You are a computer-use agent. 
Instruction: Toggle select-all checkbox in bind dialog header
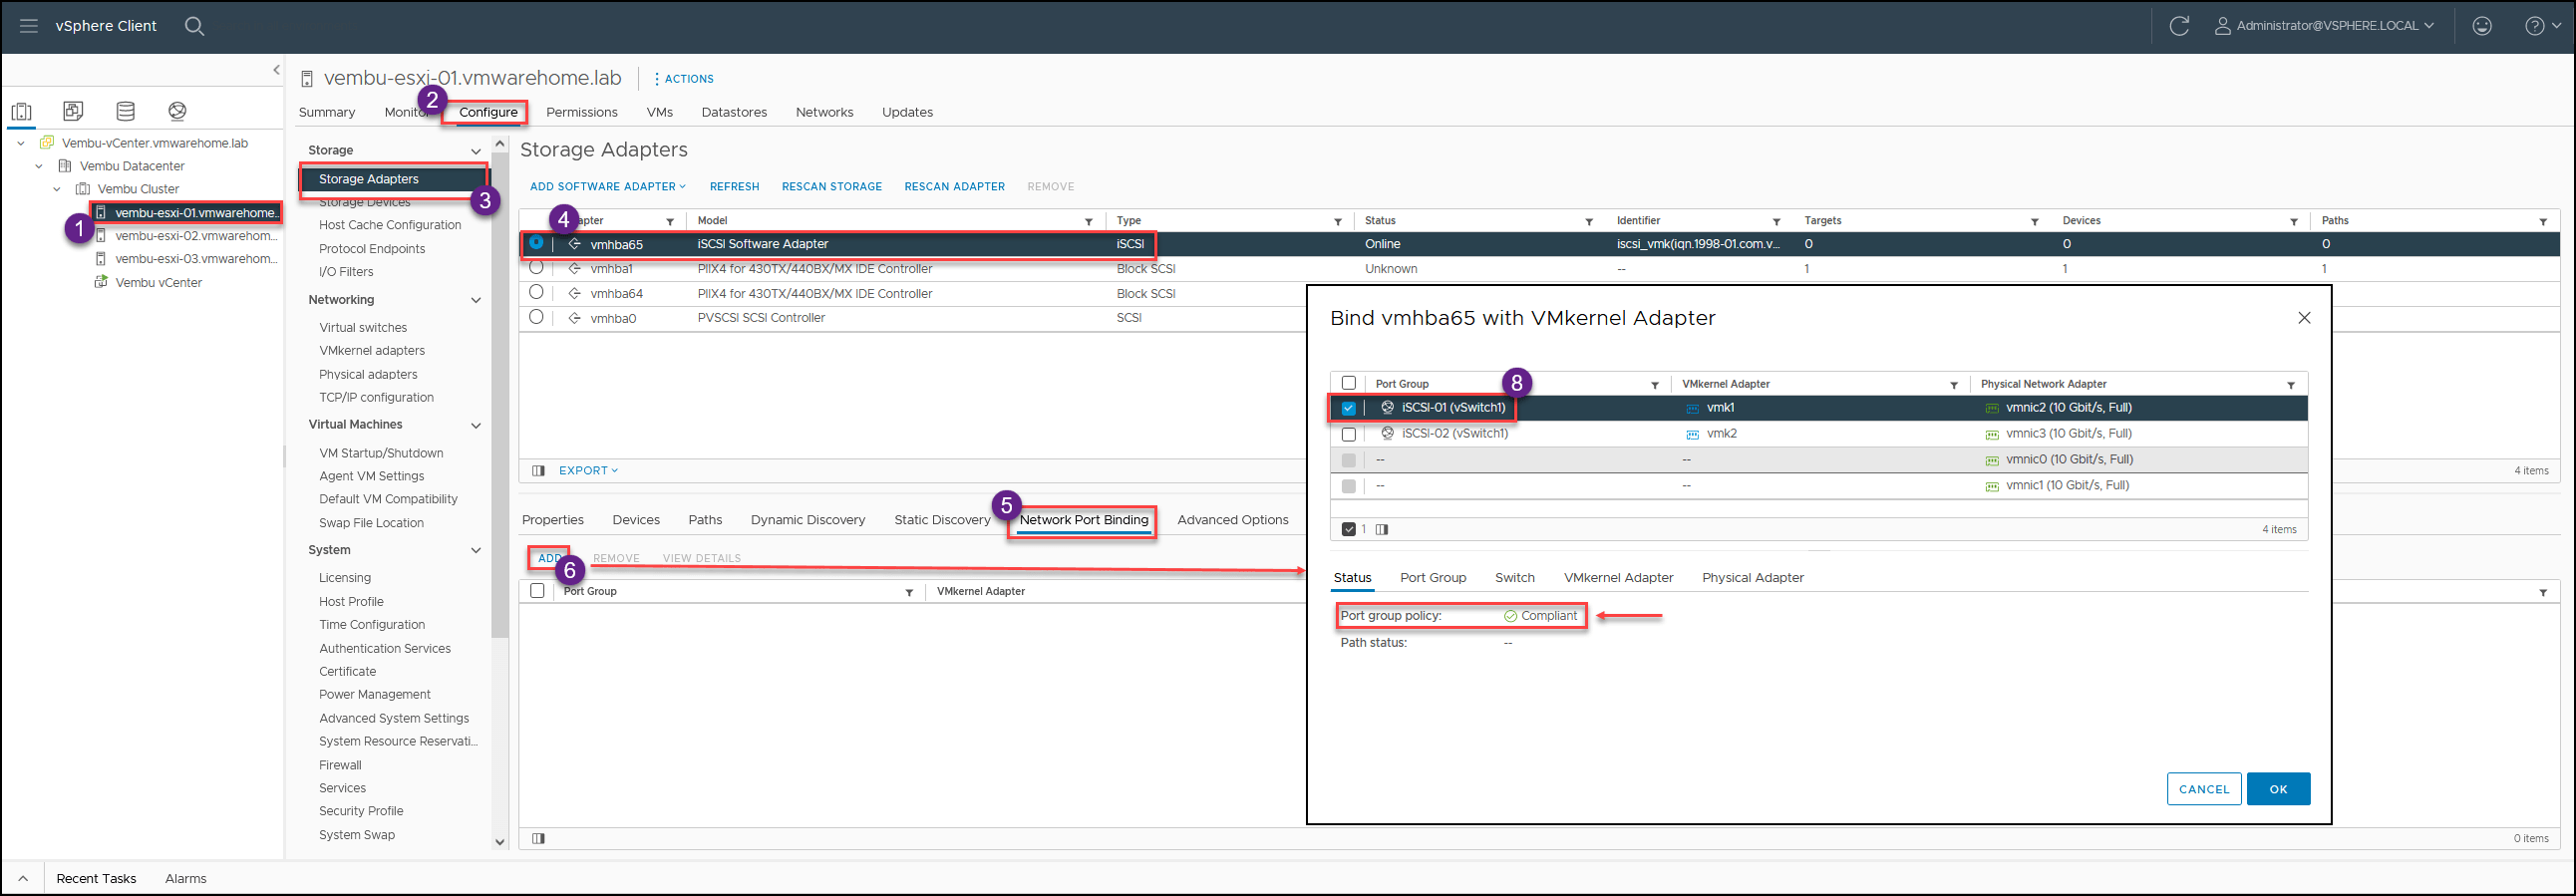coord(1349,383)
